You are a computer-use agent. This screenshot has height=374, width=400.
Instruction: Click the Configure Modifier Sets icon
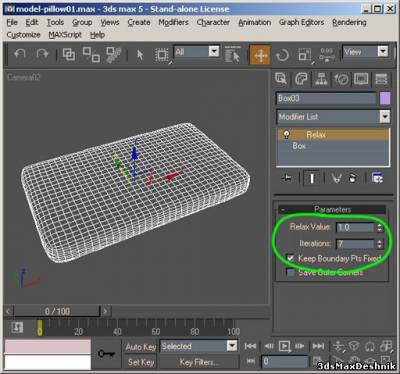pyautogui.click(x=377, y=178)
